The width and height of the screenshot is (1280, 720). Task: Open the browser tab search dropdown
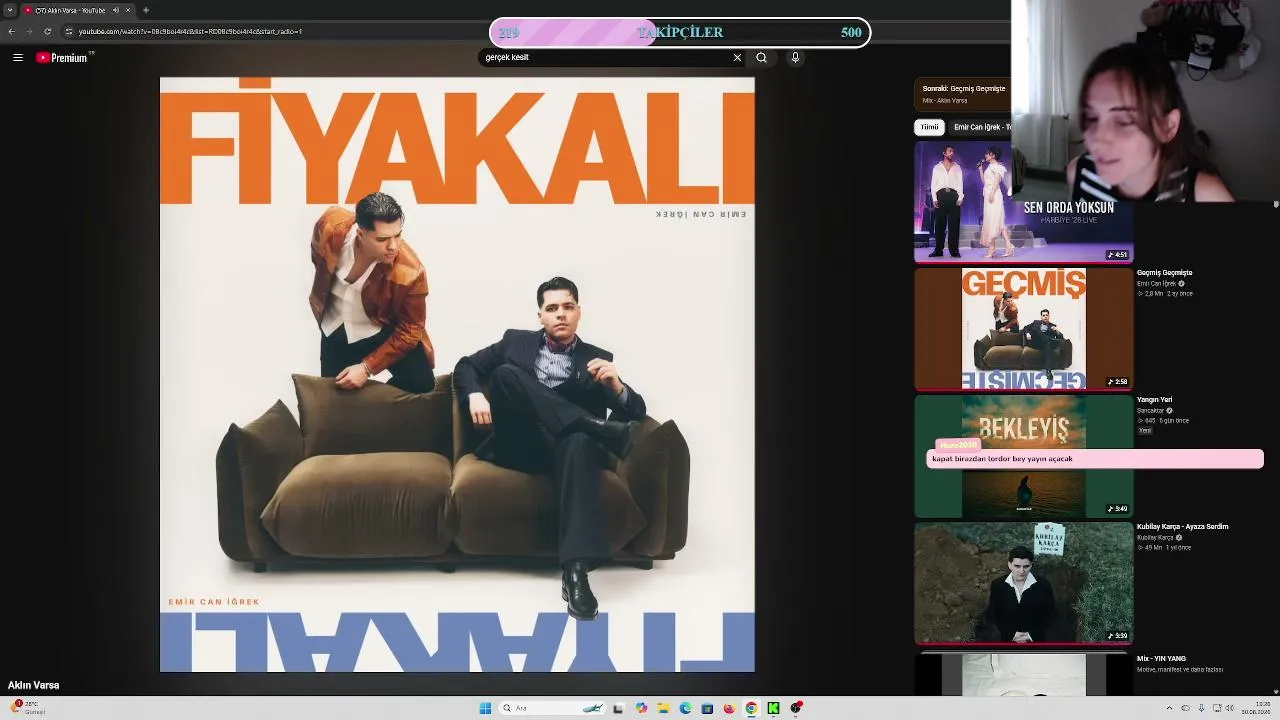10,10
